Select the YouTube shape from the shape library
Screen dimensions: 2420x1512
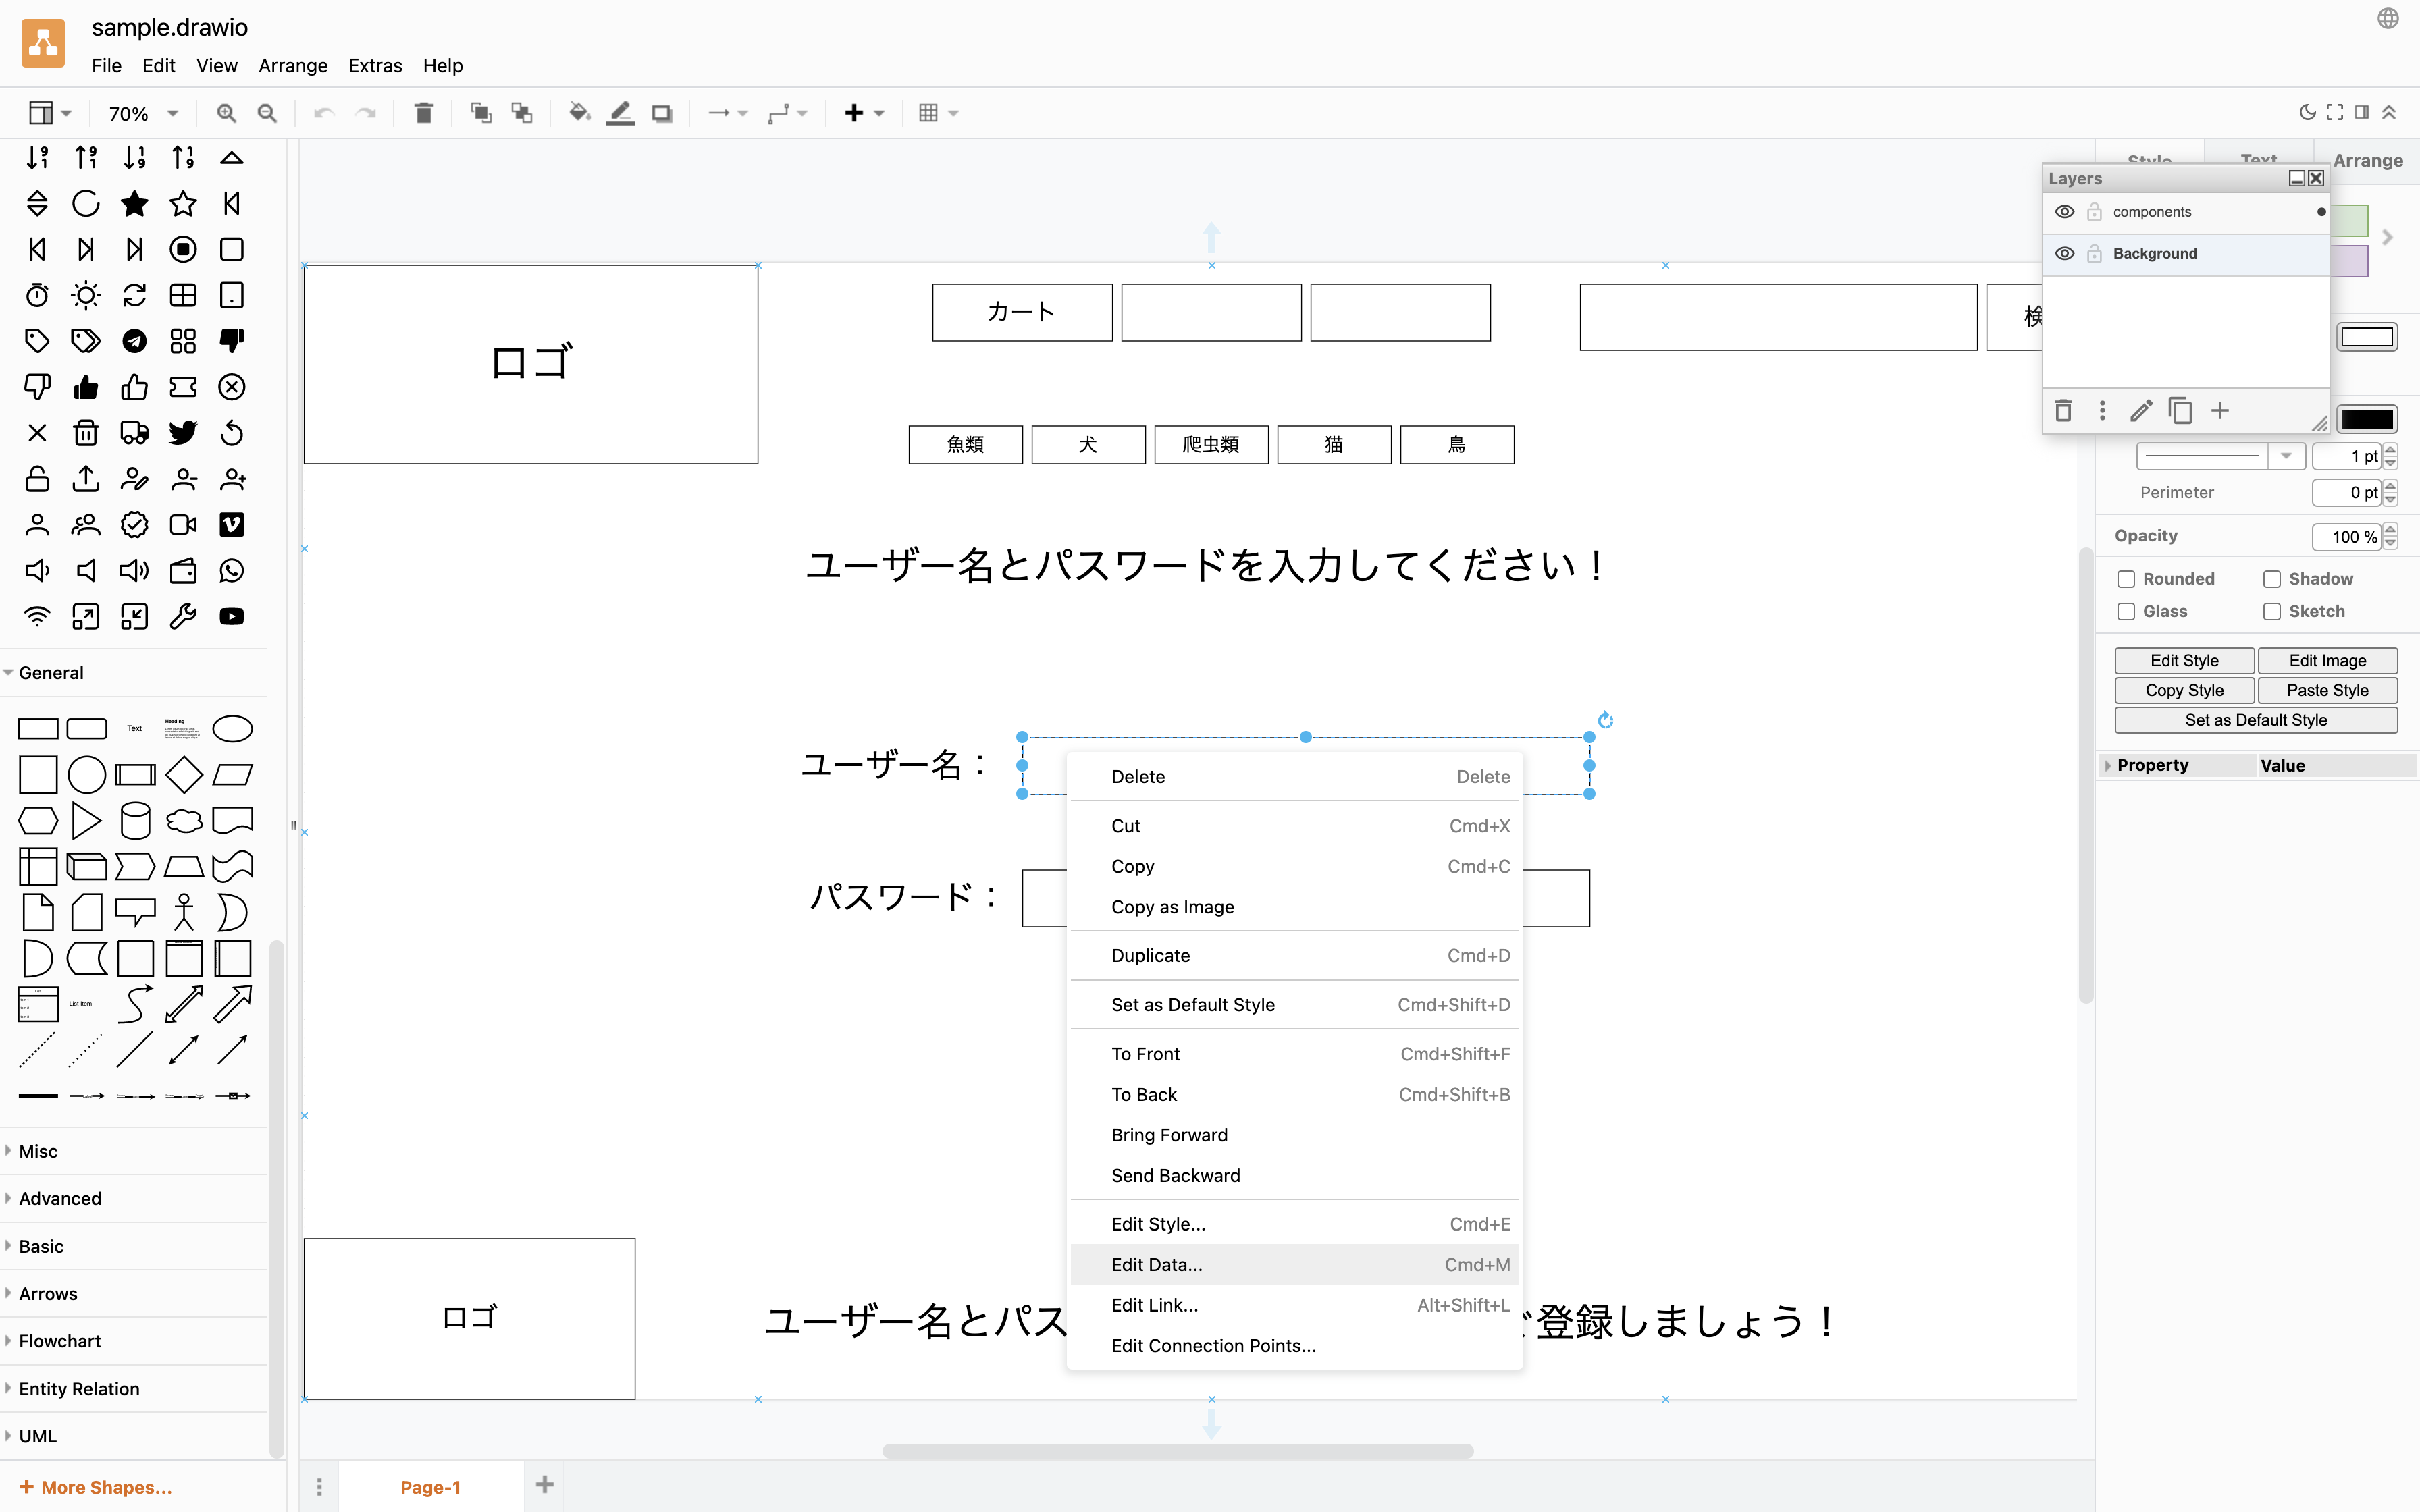point(232,617)
